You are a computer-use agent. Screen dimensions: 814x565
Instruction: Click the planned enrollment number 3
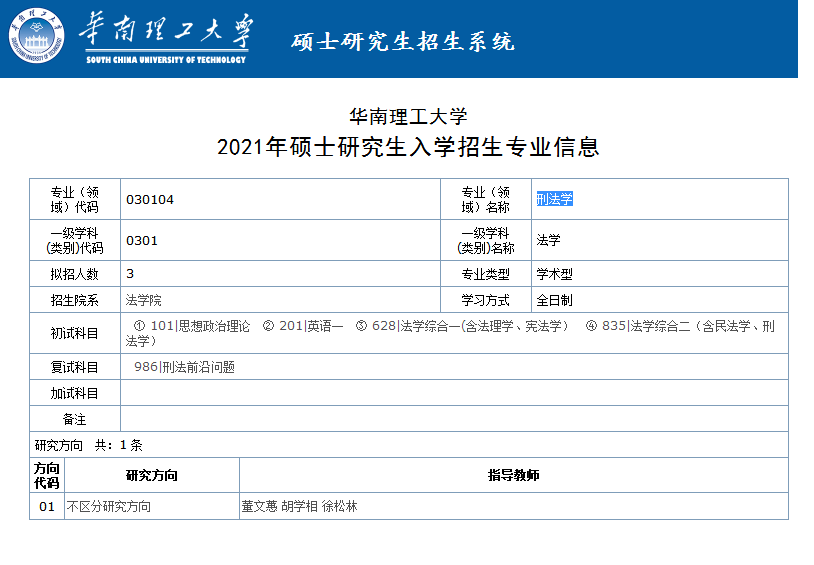130,274
